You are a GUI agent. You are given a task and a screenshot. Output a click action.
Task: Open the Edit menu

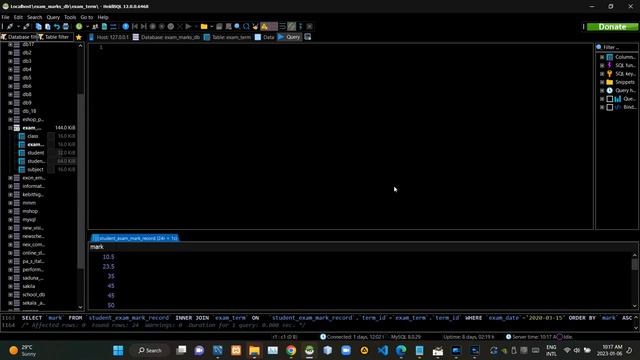tap(18, 17)
